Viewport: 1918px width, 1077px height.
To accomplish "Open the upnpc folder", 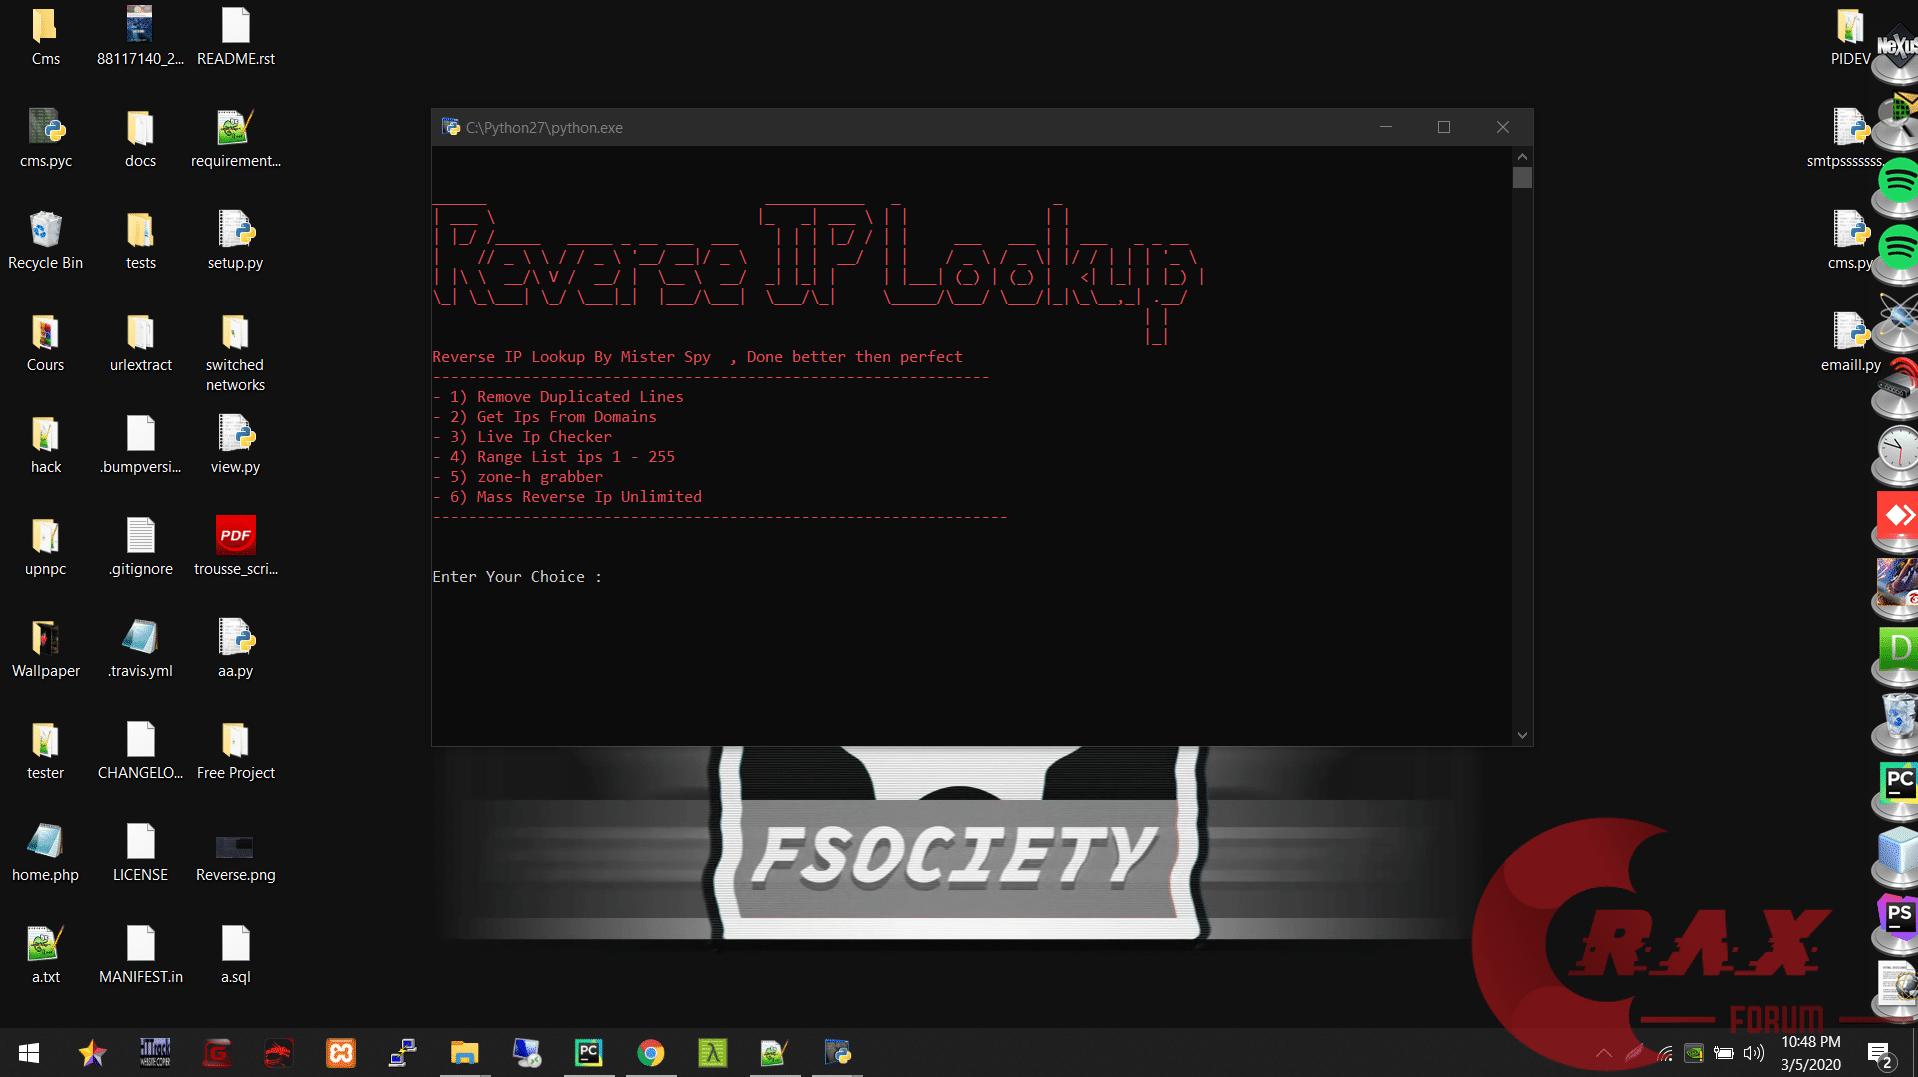I will pos(45,547).
